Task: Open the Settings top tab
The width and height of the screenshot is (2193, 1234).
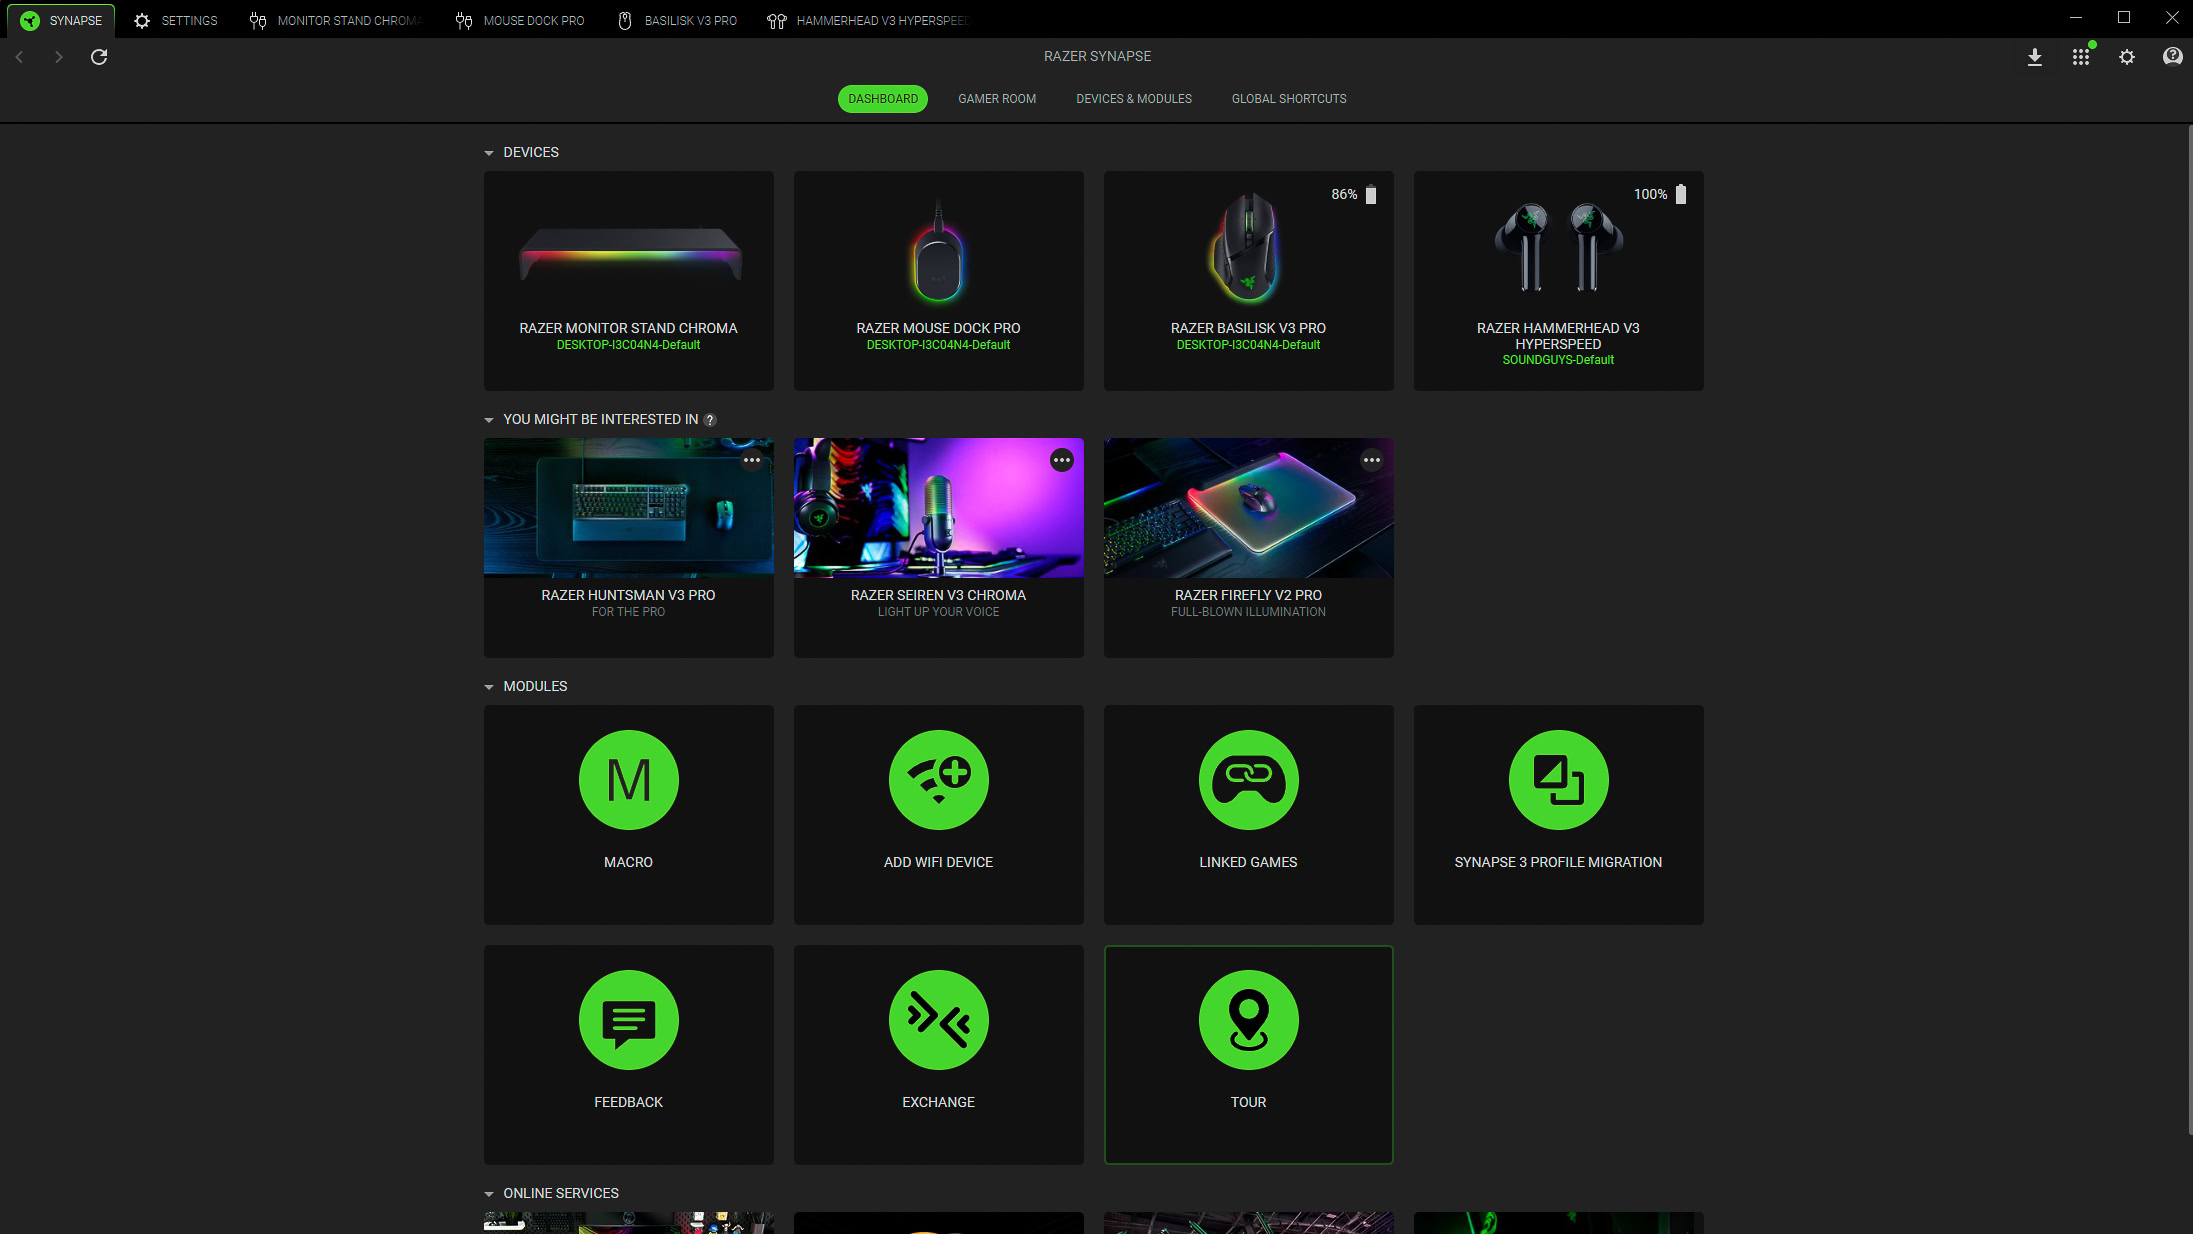Action: pyautogui.click(x=176, y=20)
